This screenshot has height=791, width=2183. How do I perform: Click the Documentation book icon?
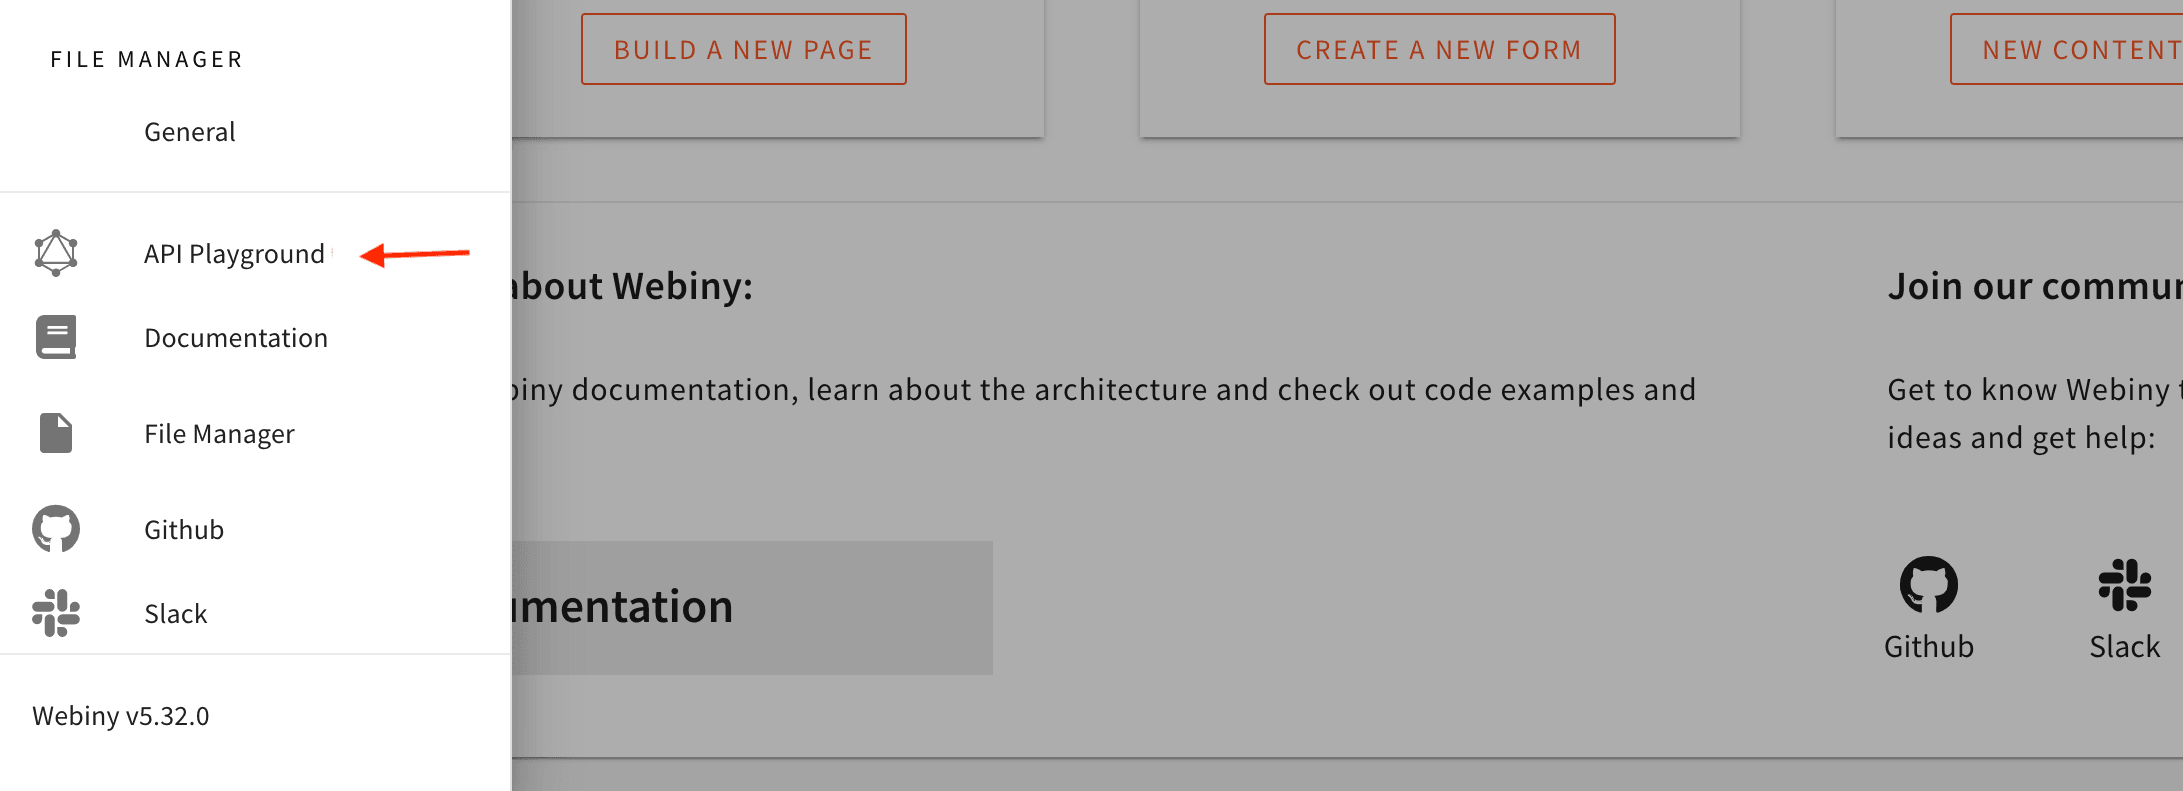pyautogui.click(x=56, y=338)
